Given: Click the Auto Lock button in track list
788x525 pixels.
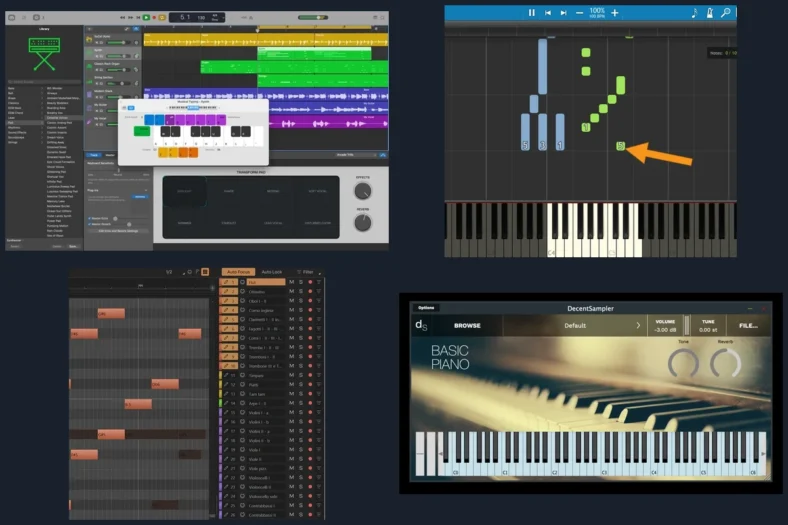Looking at the screenshot, I should [x=272, y=272].
